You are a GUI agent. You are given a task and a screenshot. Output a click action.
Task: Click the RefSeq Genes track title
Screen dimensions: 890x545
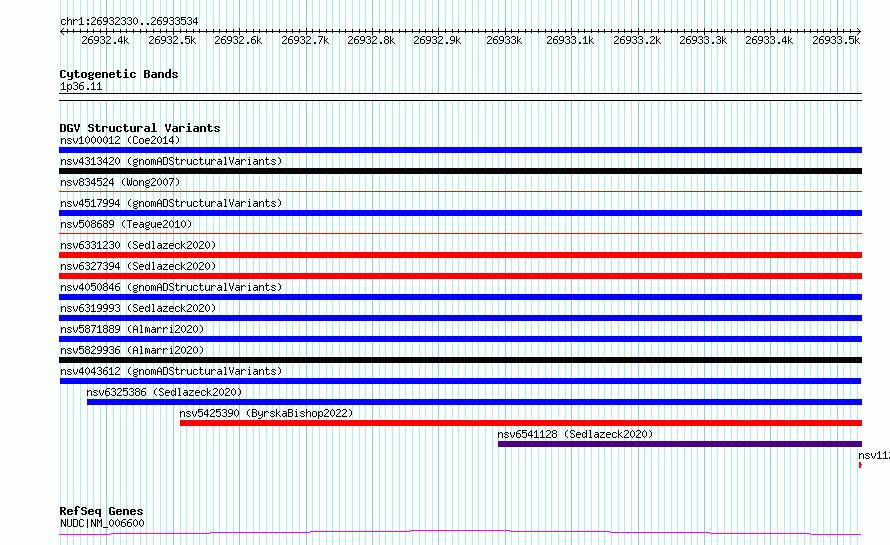tap(101, 512)
